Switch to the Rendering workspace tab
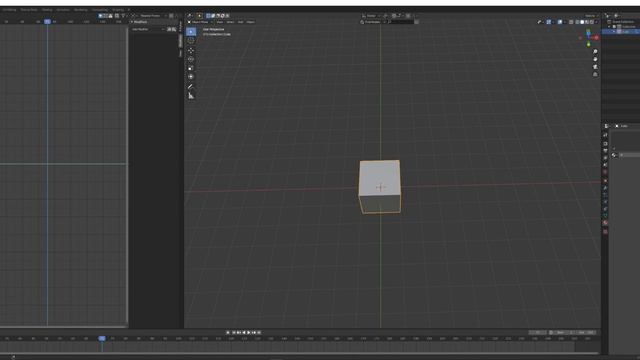640x360 pixels. pos(81,9)
